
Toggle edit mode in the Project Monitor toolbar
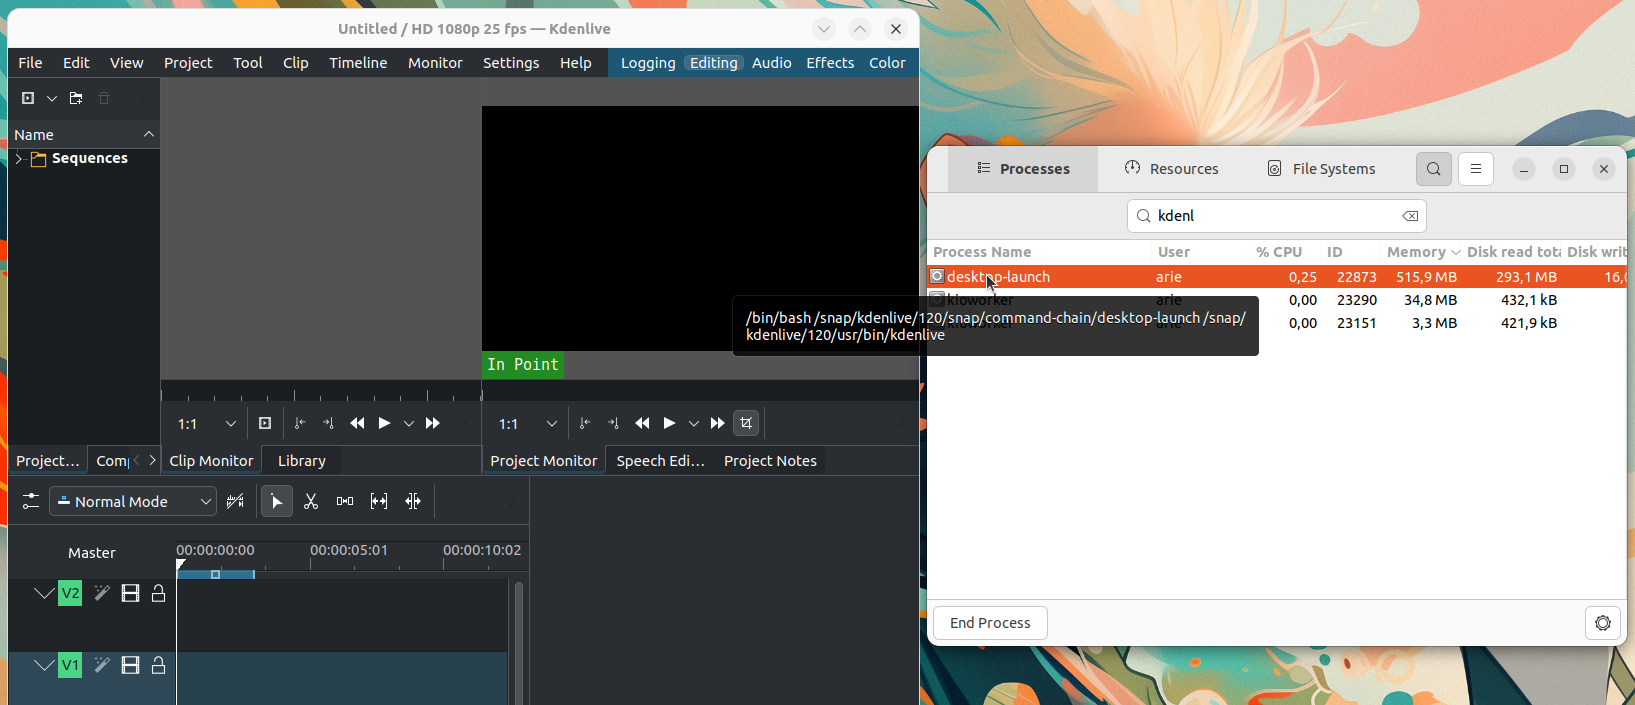pyautogui.click(x=746, y=423)
